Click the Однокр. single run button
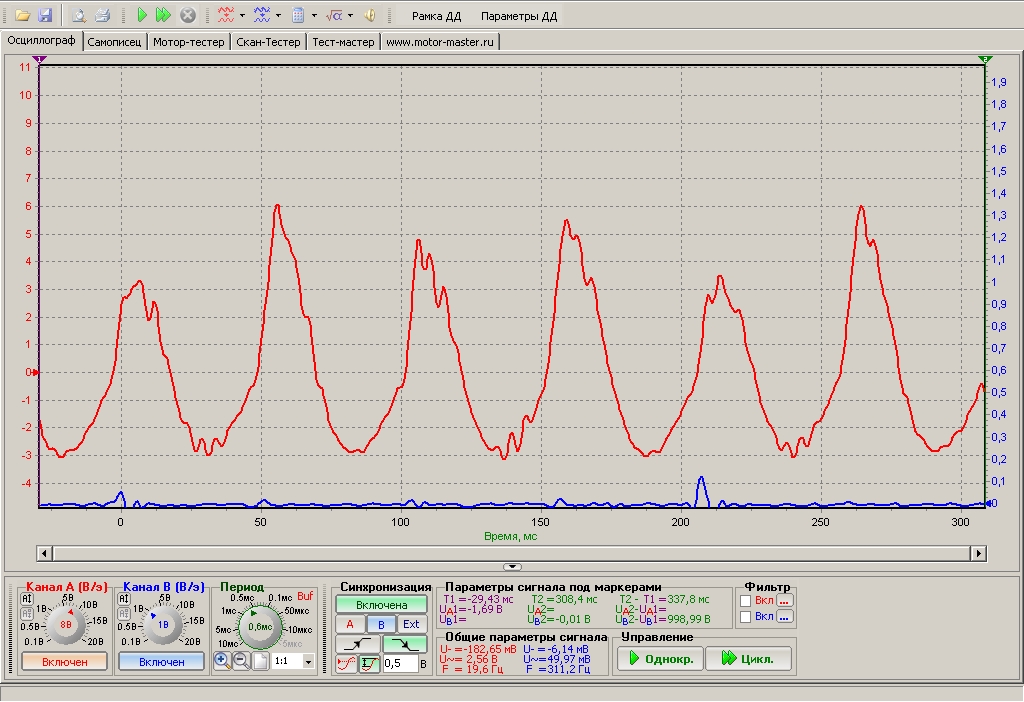 pos(660,658)
